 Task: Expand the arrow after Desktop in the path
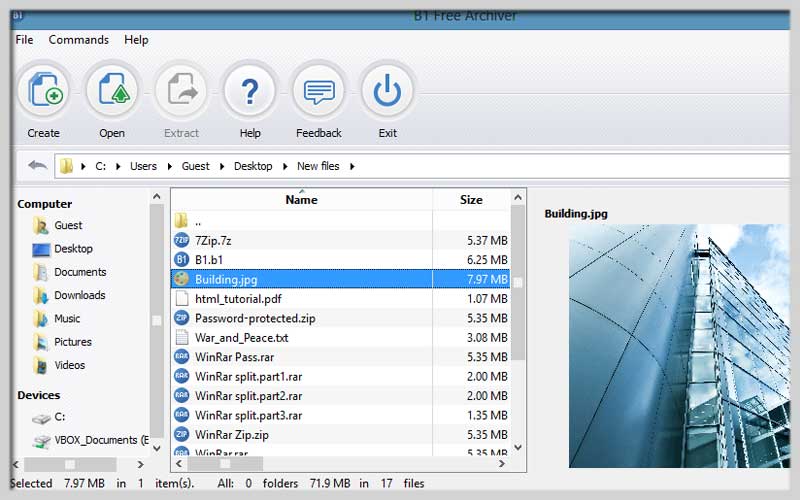tap(285, 166)
